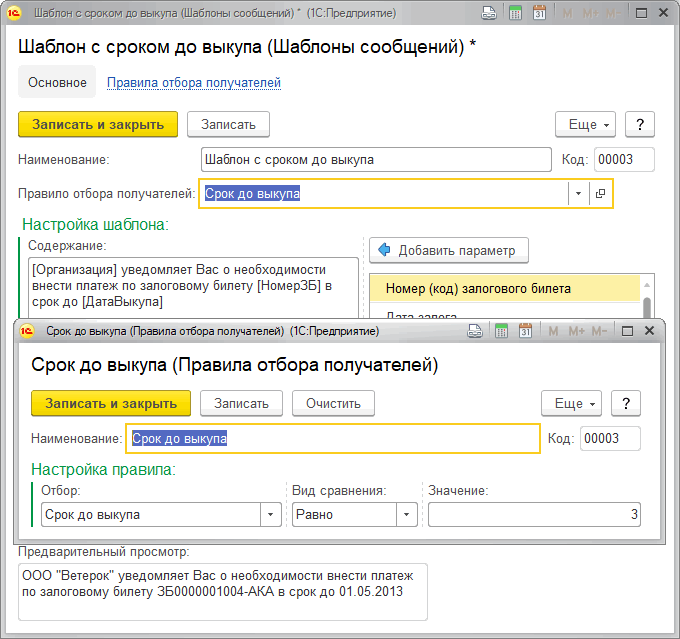Open the Еще menu in the dialog
680x639 pixels.
571,403
